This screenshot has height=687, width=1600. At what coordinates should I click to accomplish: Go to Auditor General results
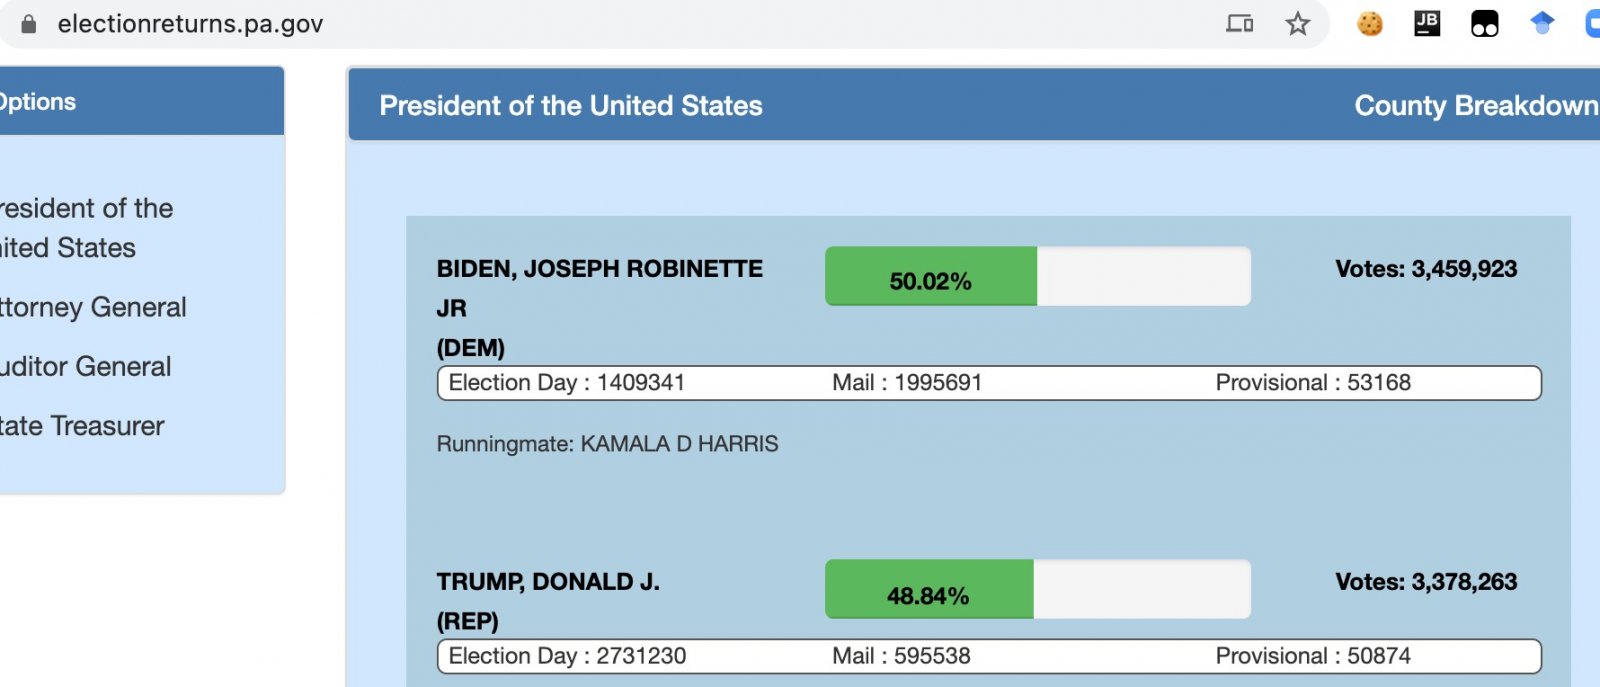coord(85,367)
